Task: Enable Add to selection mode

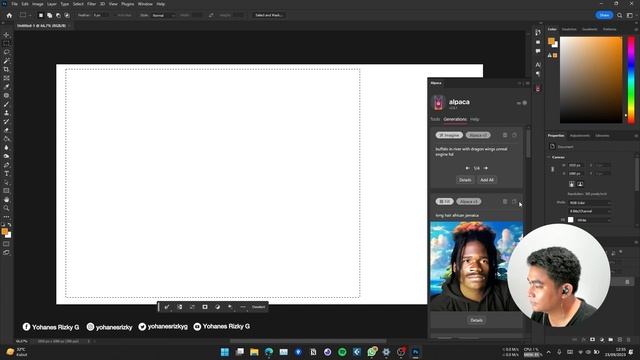Action: tap(49, 15)
